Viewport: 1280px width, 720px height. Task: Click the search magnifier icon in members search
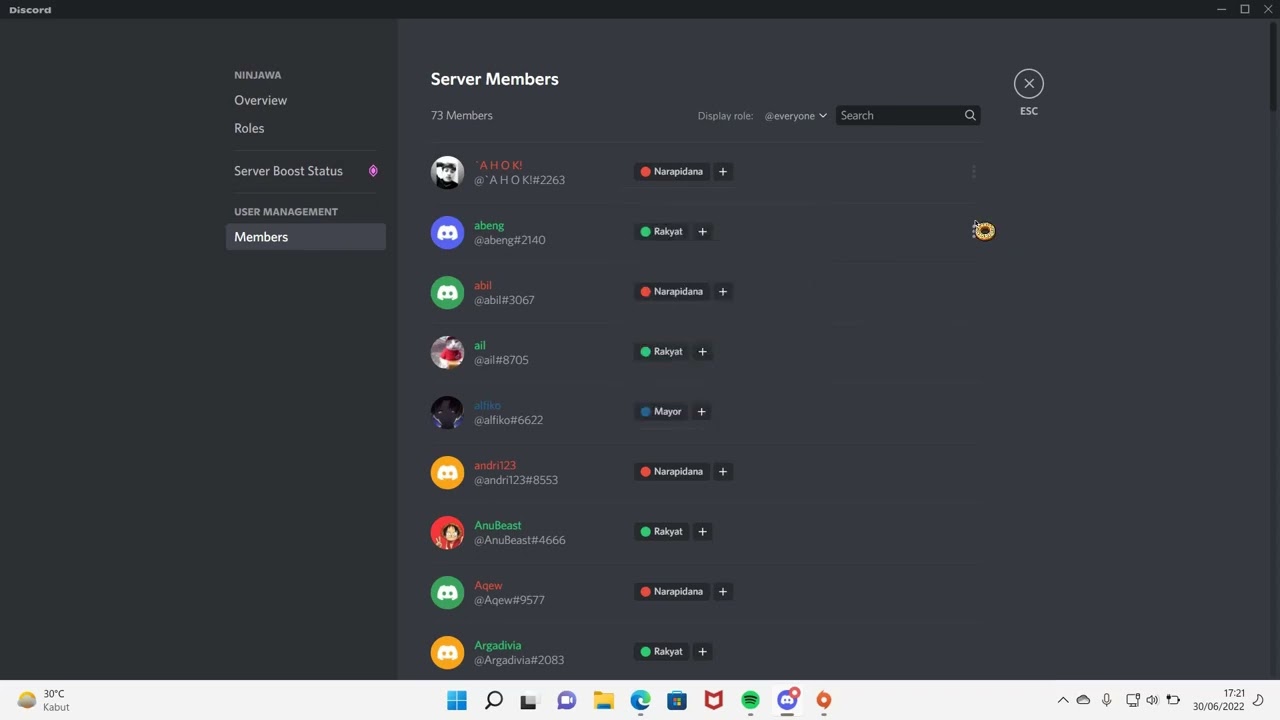click(970, 116)
